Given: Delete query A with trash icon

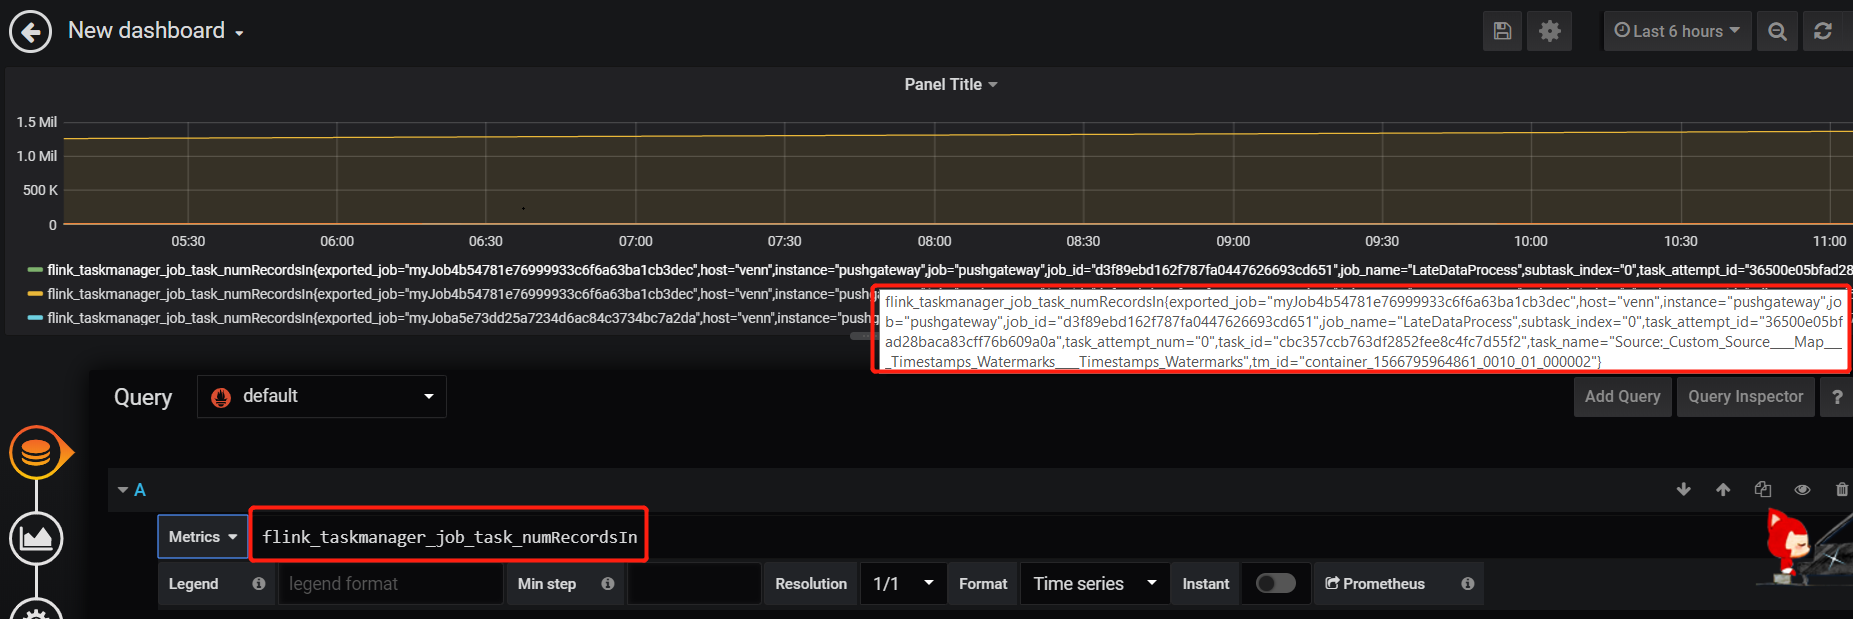Looking at the screenshot, I should (1842, 490).
